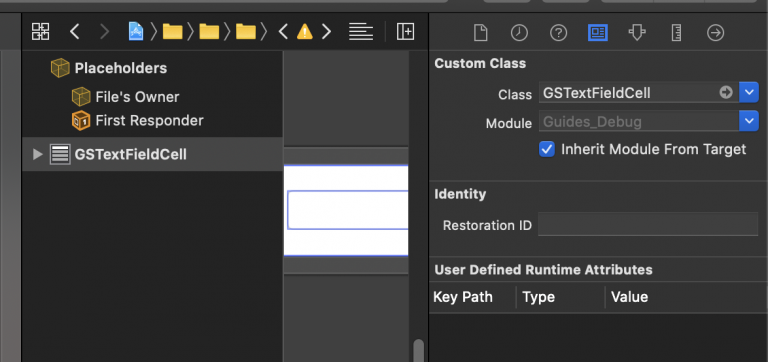Click the User Defined Runtime Attributes header
Image resolution: width=768 pixels, height=362 pixels.
pos(543,270)
